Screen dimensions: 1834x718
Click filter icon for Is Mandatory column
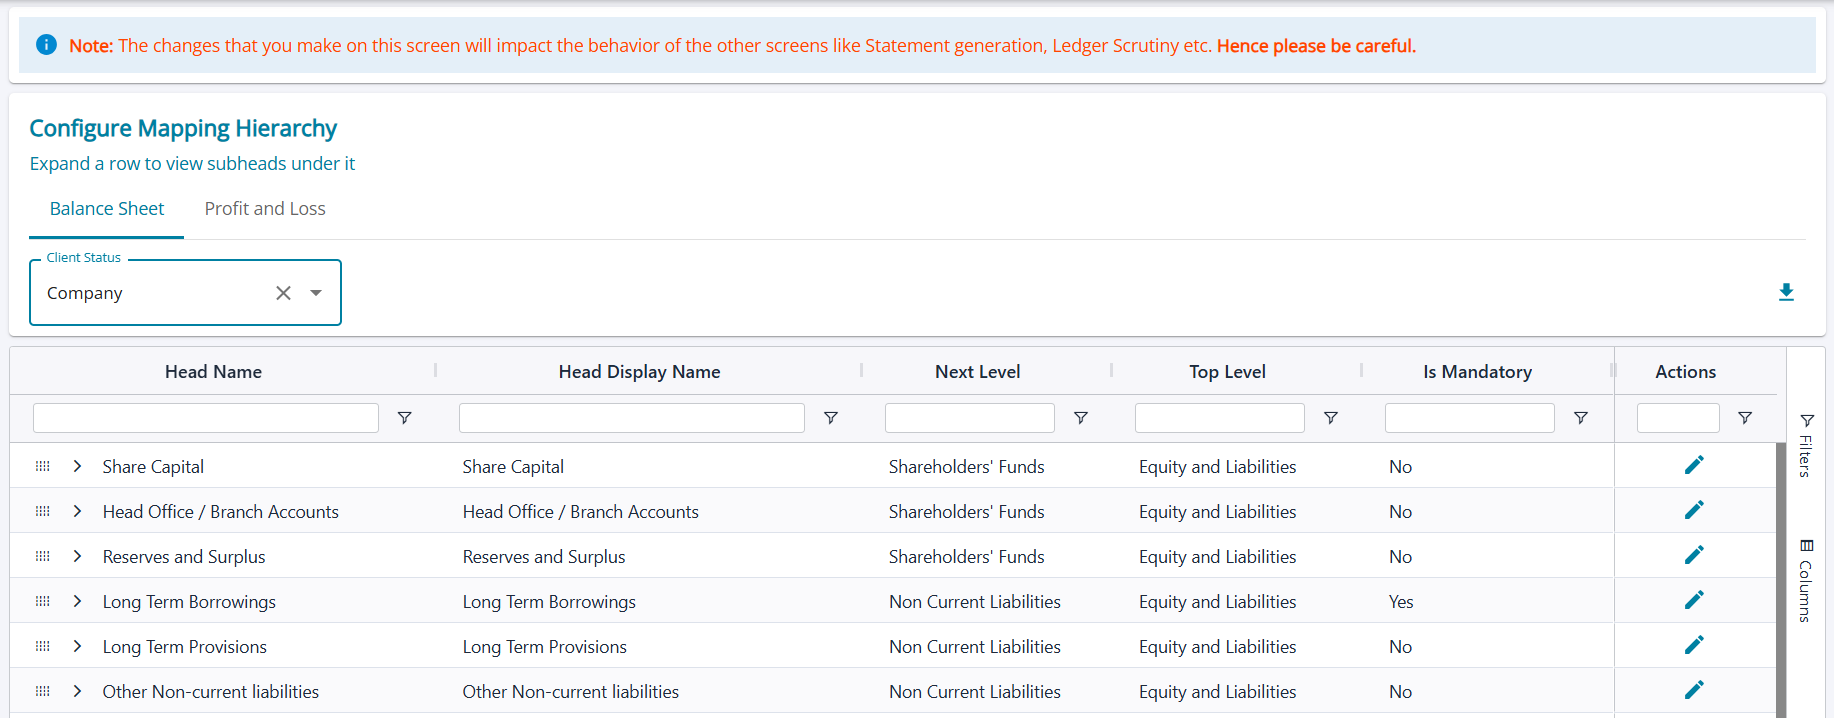[1580, 418]
